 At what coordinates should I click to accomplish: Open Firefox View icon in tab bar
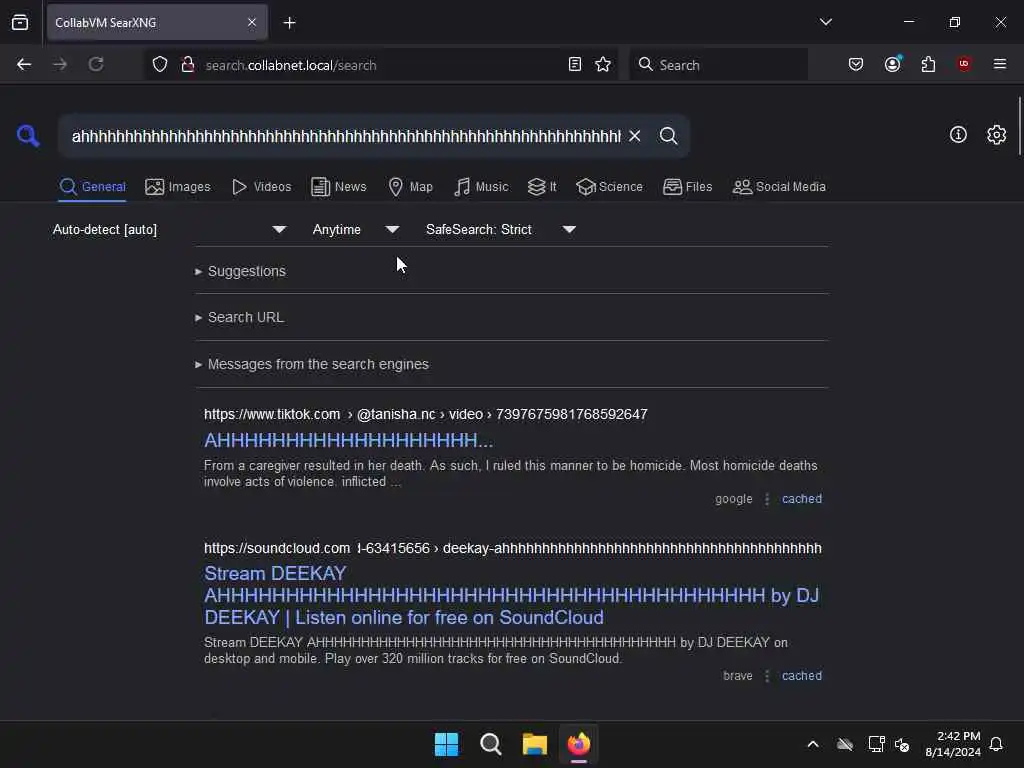(20, 22)
